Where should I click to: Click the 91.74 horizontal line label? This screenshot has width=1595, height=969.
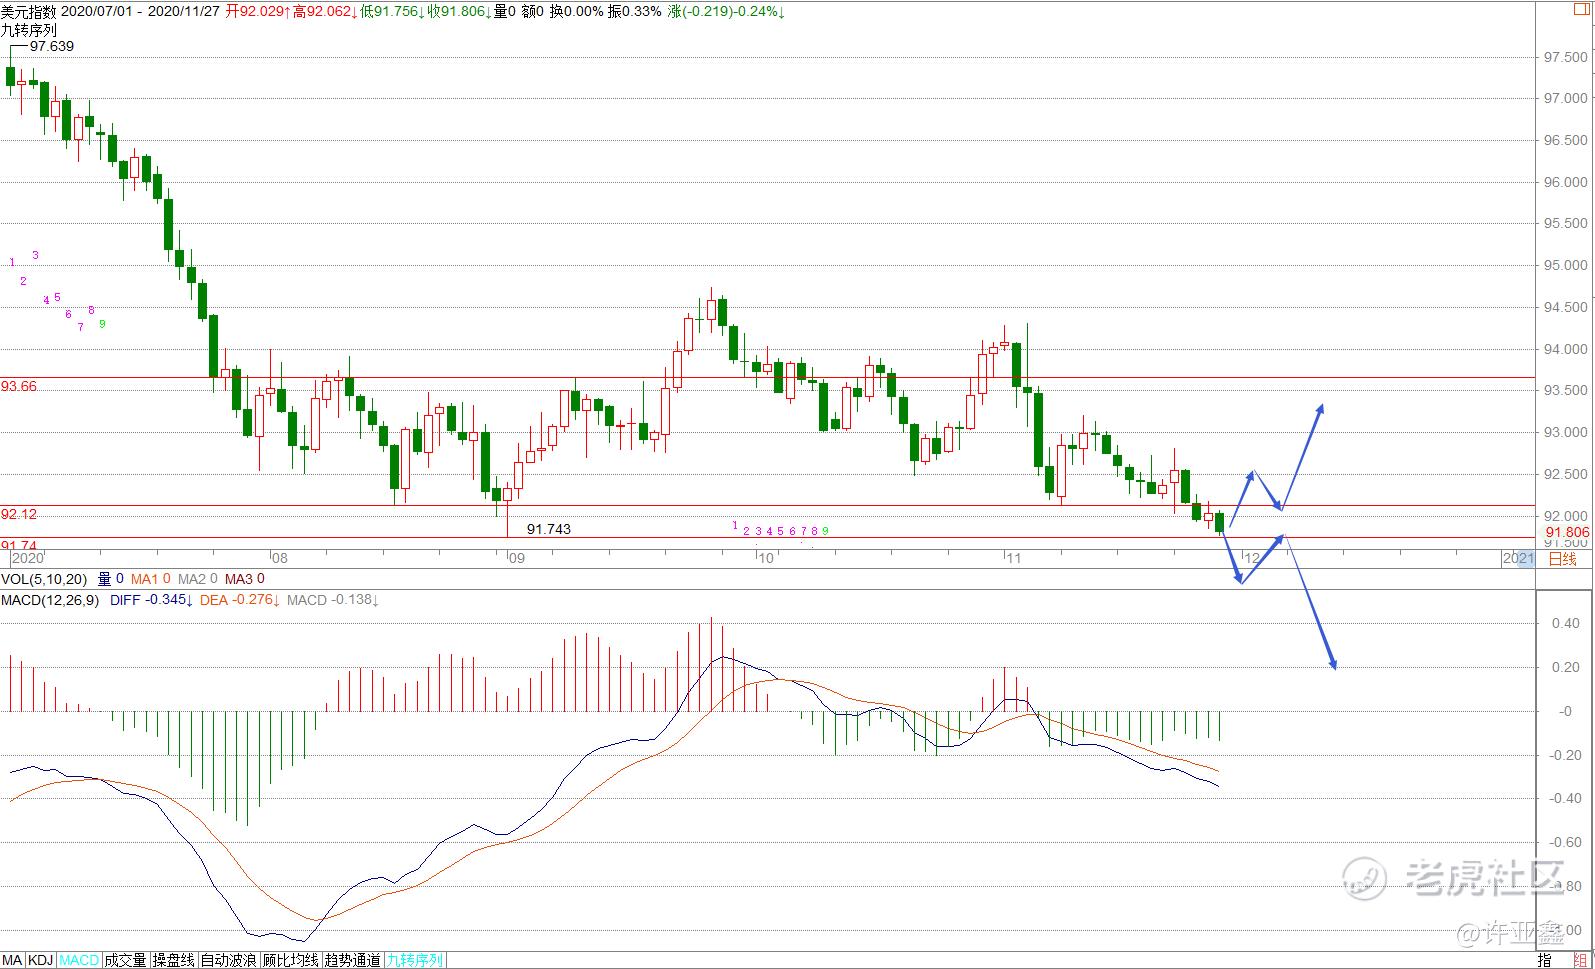click(x=19, y=545)
